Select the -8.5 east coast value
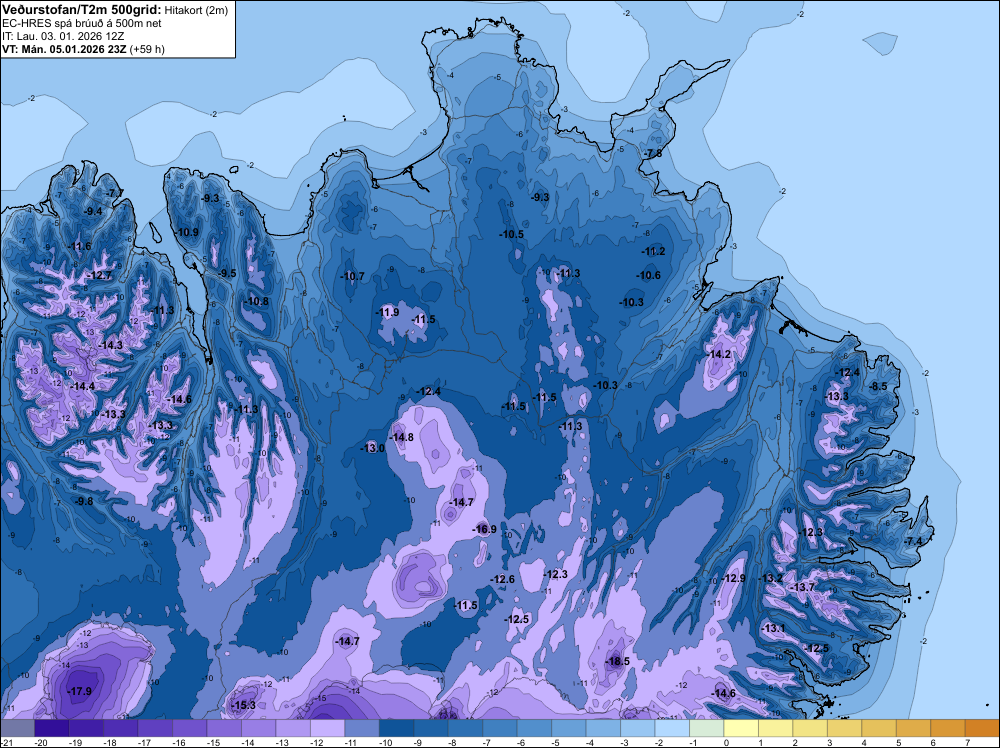 pos(878,386)
